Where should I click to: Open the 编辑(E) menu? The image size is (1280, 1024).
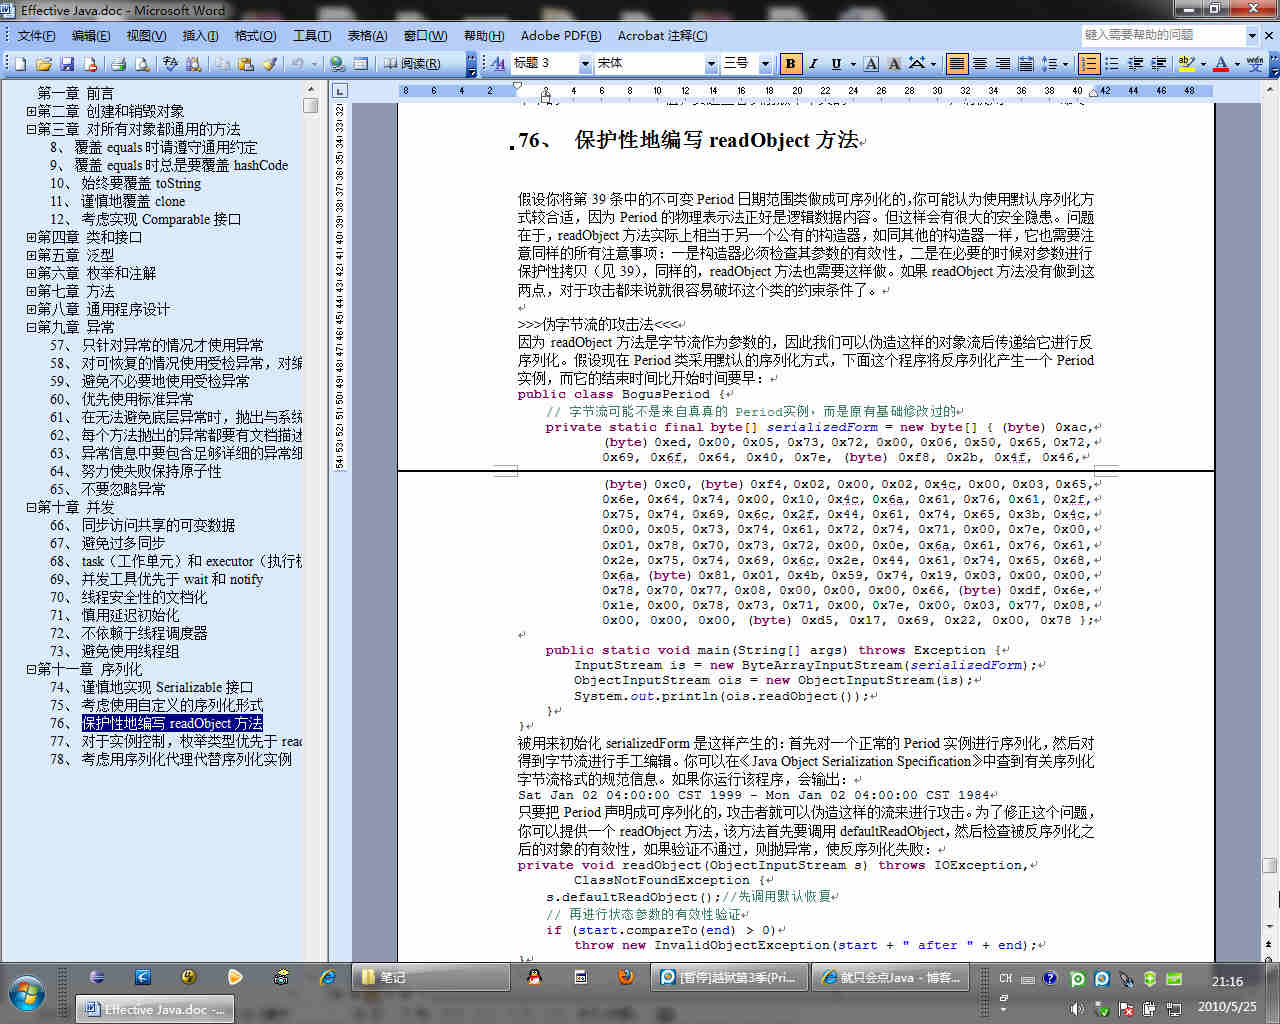pyautogui.click(x=91, y=35)
